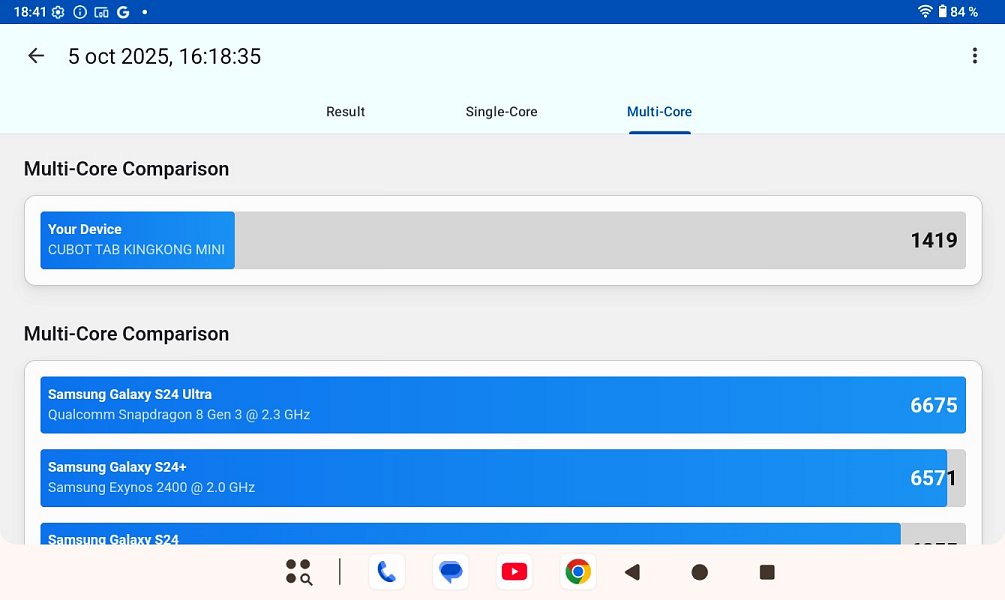Open the three-dot overflow menu
The image size is (1005, 600).
(974, 56)
